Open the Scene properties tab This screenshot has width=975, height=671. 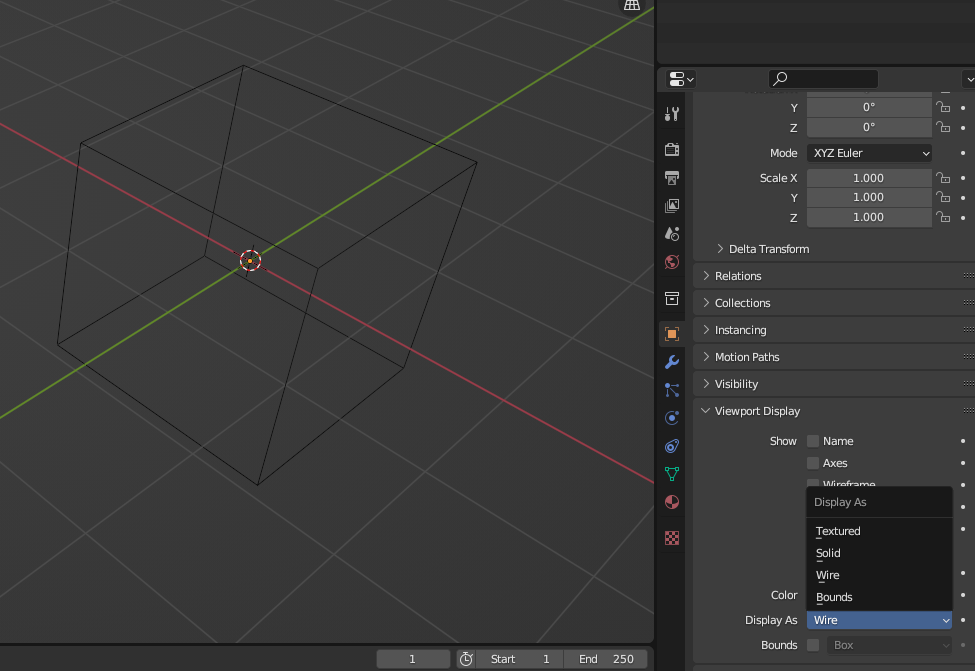(672, 234)
